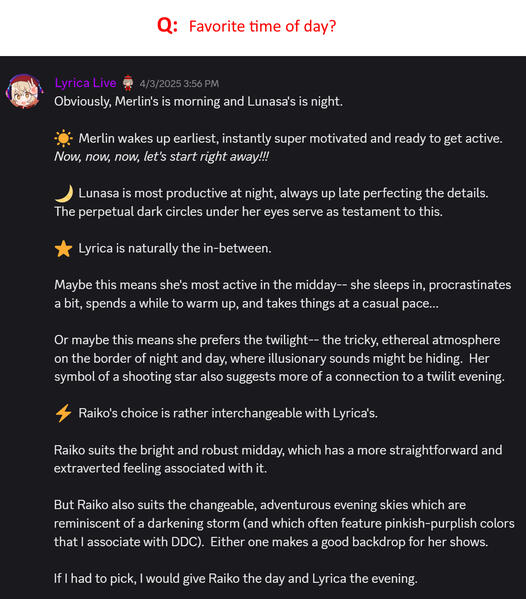The image size is (526, 599).
Task: Click the Lyrica Live user avatar
Action: pyautogui.click(x=24, y=91)
